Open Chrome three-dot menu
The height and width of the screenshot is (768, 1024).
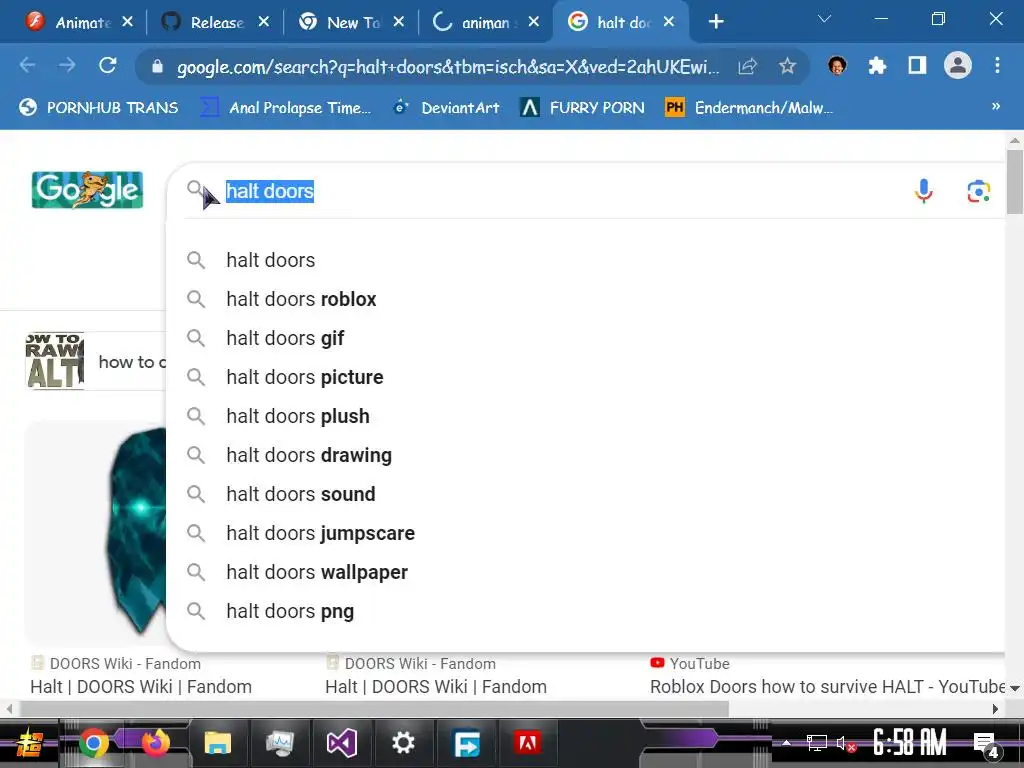click(997, 65)
